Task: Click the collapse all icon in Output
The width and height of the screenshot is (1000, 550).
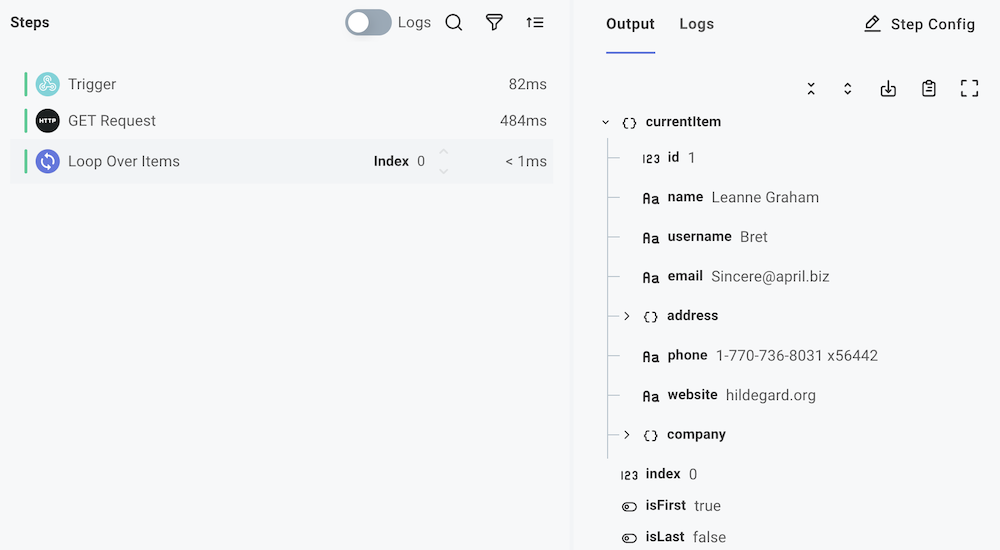Action: tap(811, 89)
